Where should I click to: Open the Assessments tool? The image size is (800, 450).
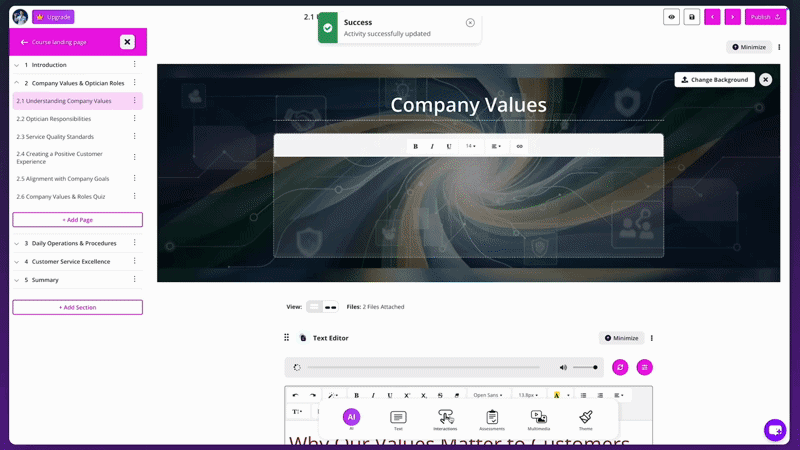pos(492,420)
